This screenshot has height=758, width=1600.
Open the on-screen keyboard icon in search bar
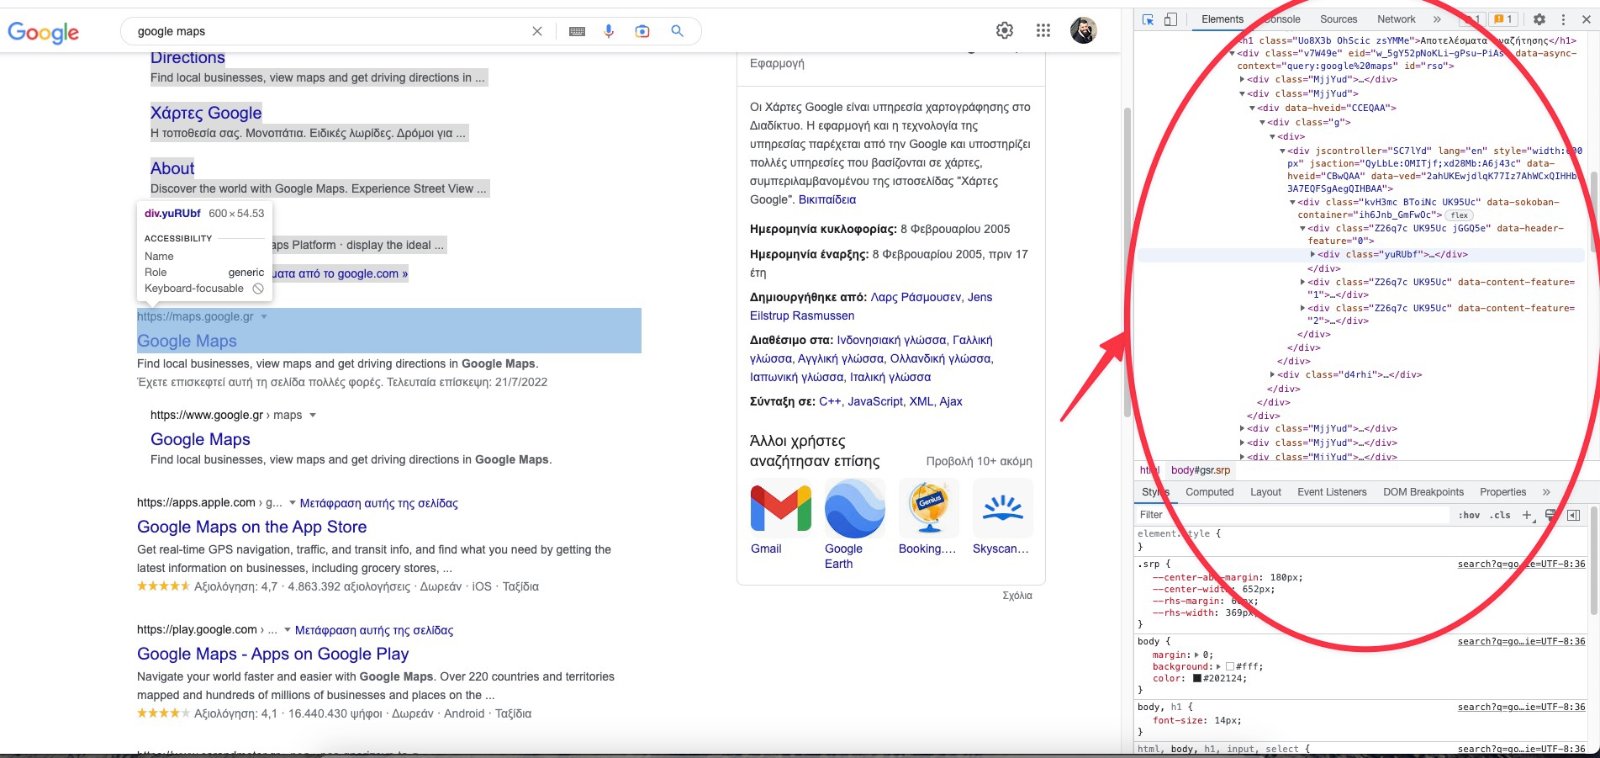[577, 31]
